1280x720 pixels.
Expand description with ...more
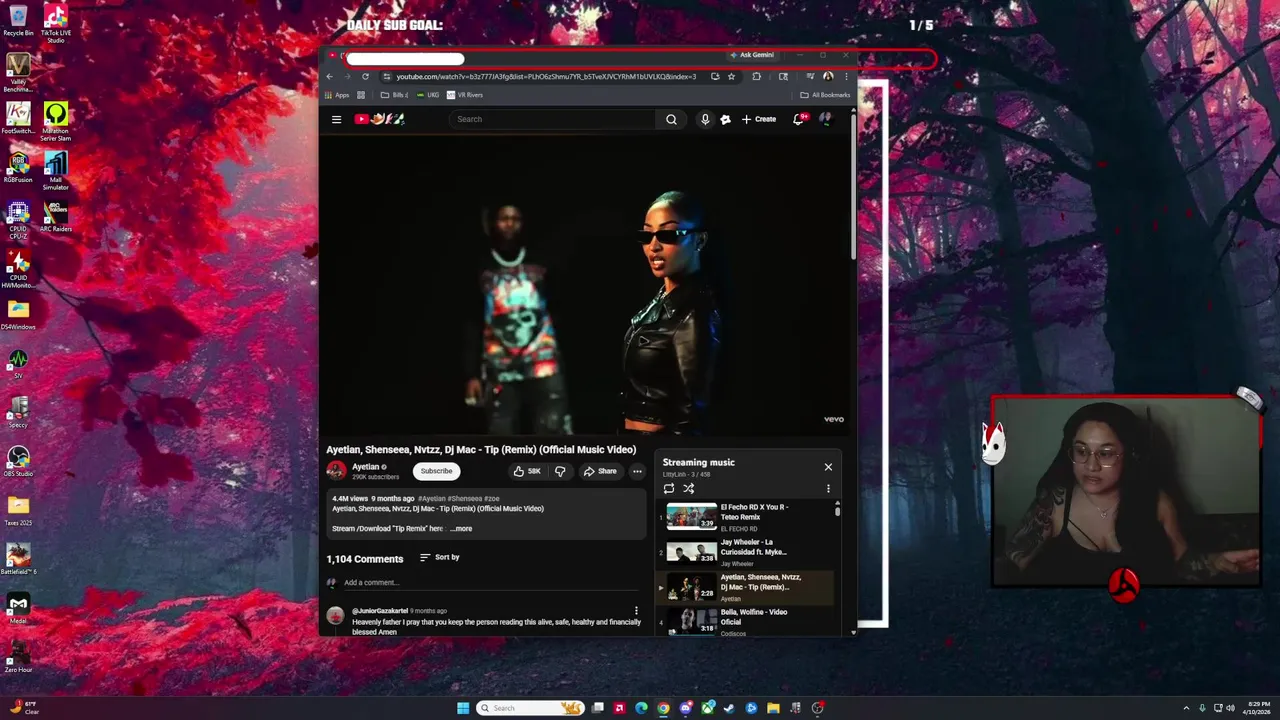coord(461,528)
